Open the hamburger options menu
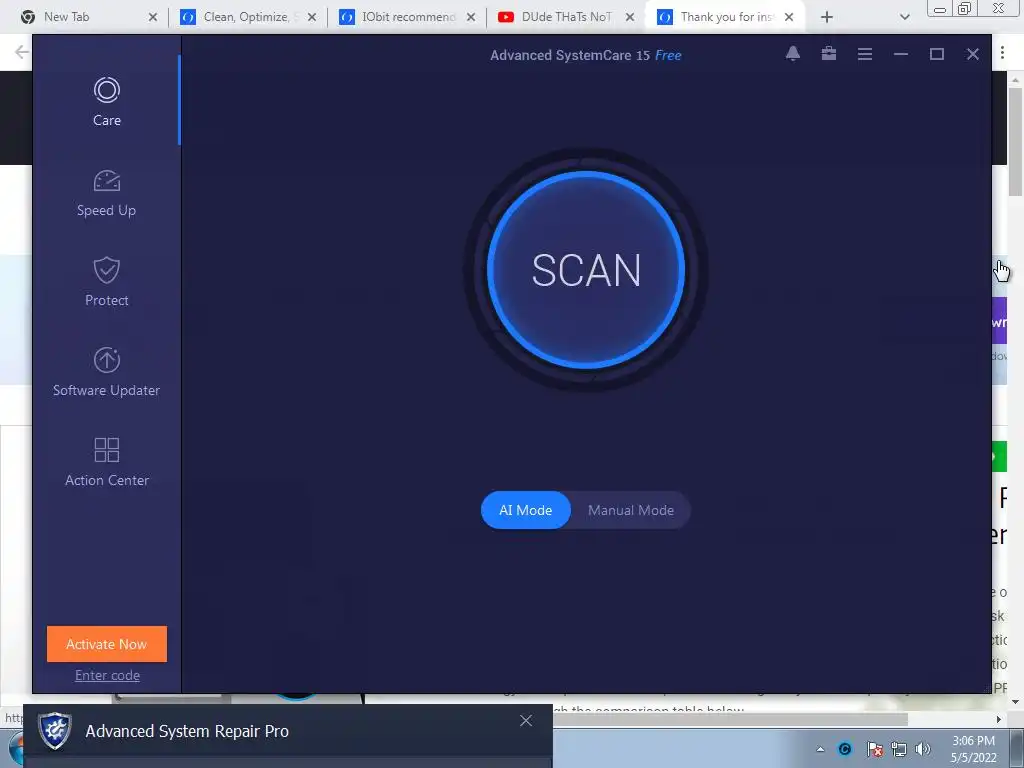This screenshot has width=1024, height=768. point(865,54)
